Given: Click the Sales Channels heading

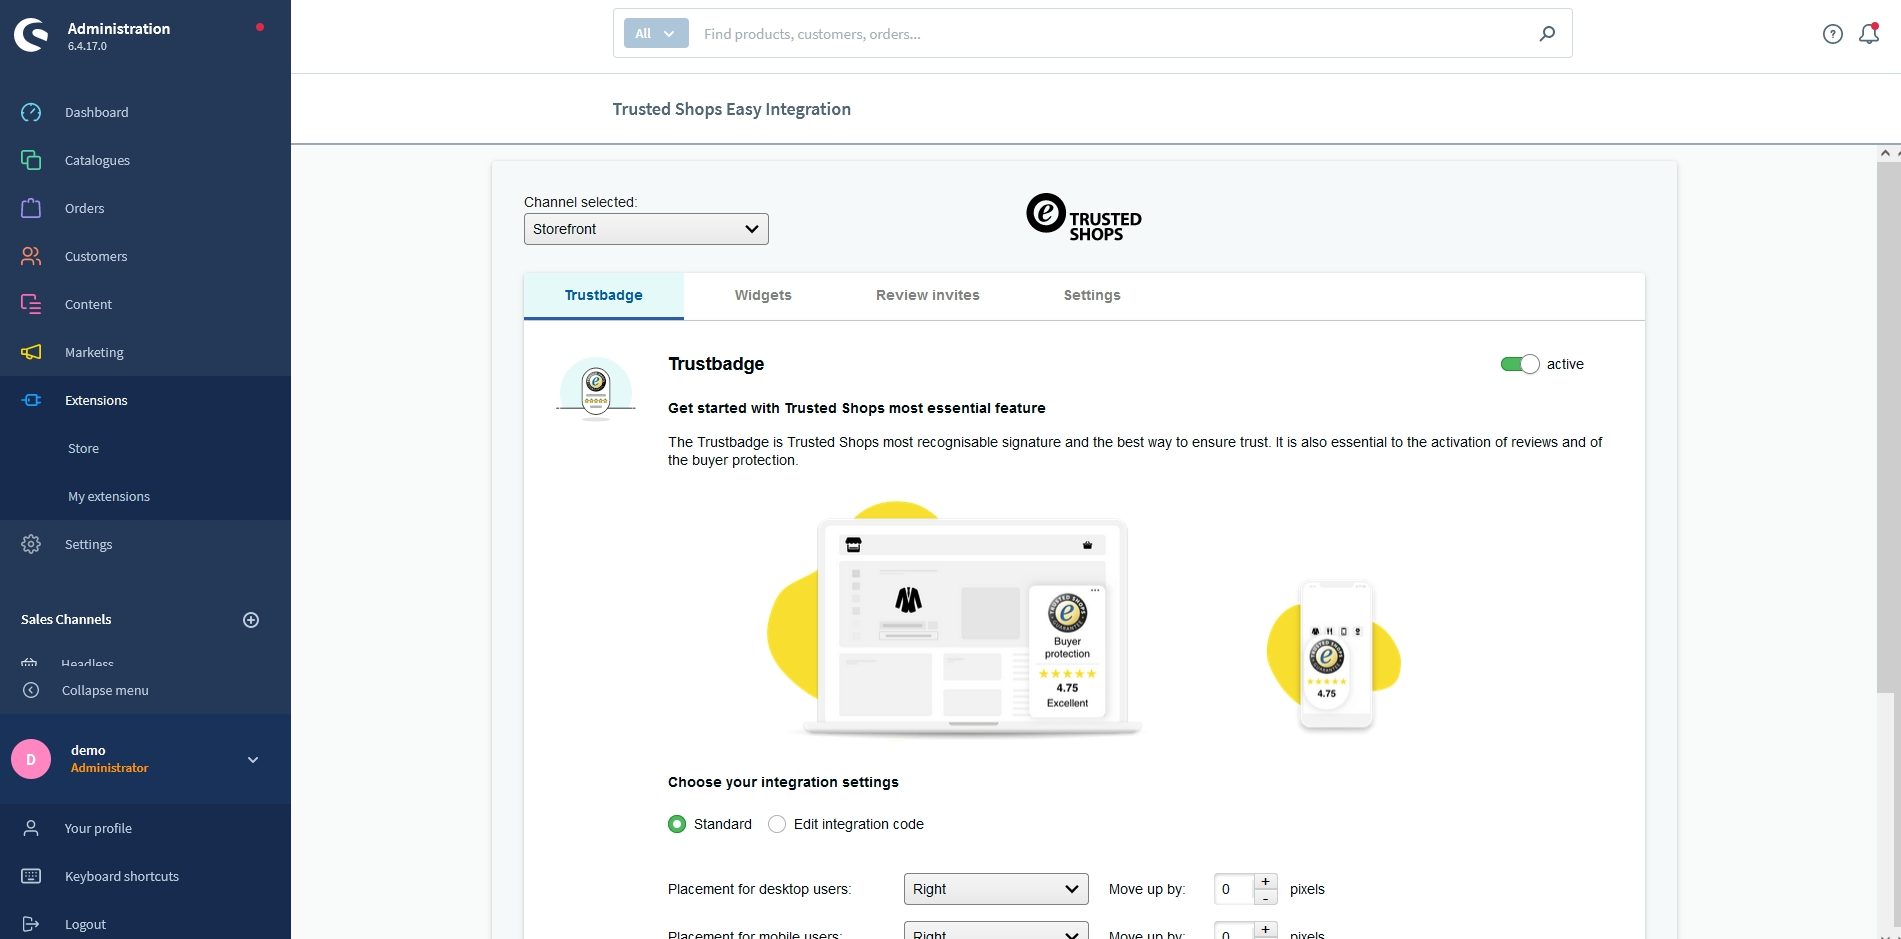Looking at the screenshot, I should (66, 620).
